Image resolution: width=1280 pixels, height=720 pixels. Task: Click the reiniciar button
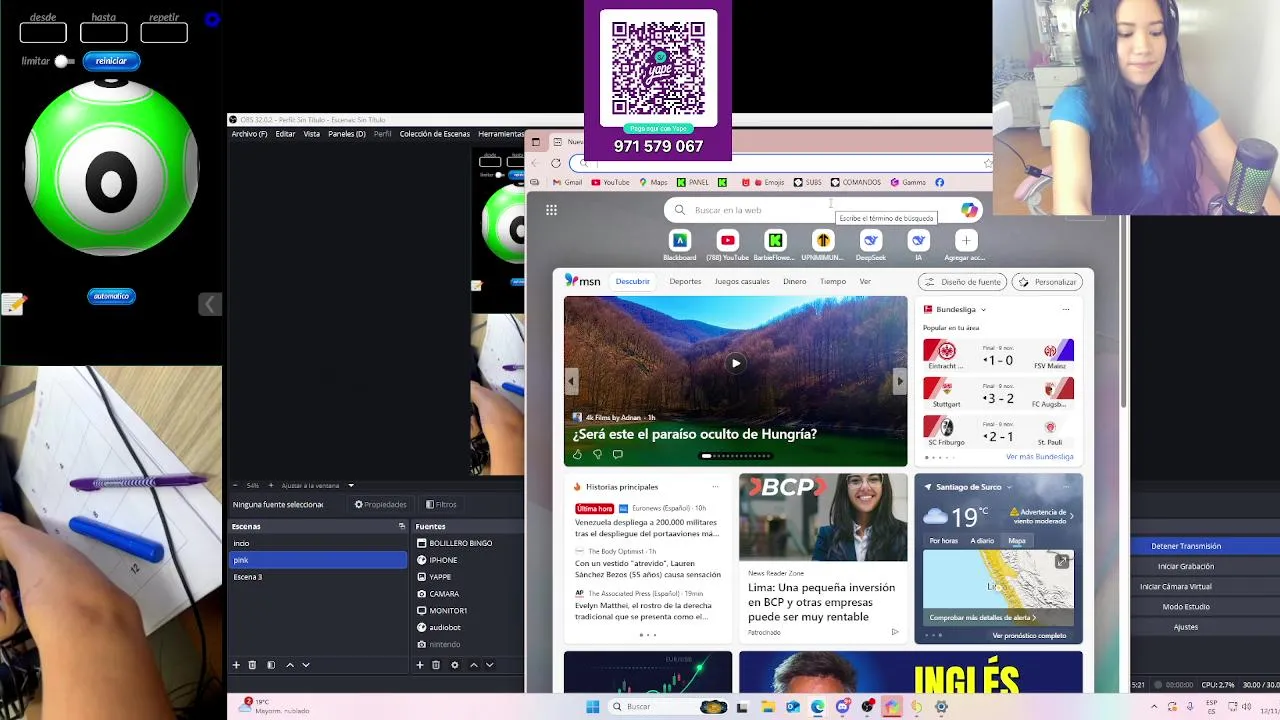pos(111,61)
